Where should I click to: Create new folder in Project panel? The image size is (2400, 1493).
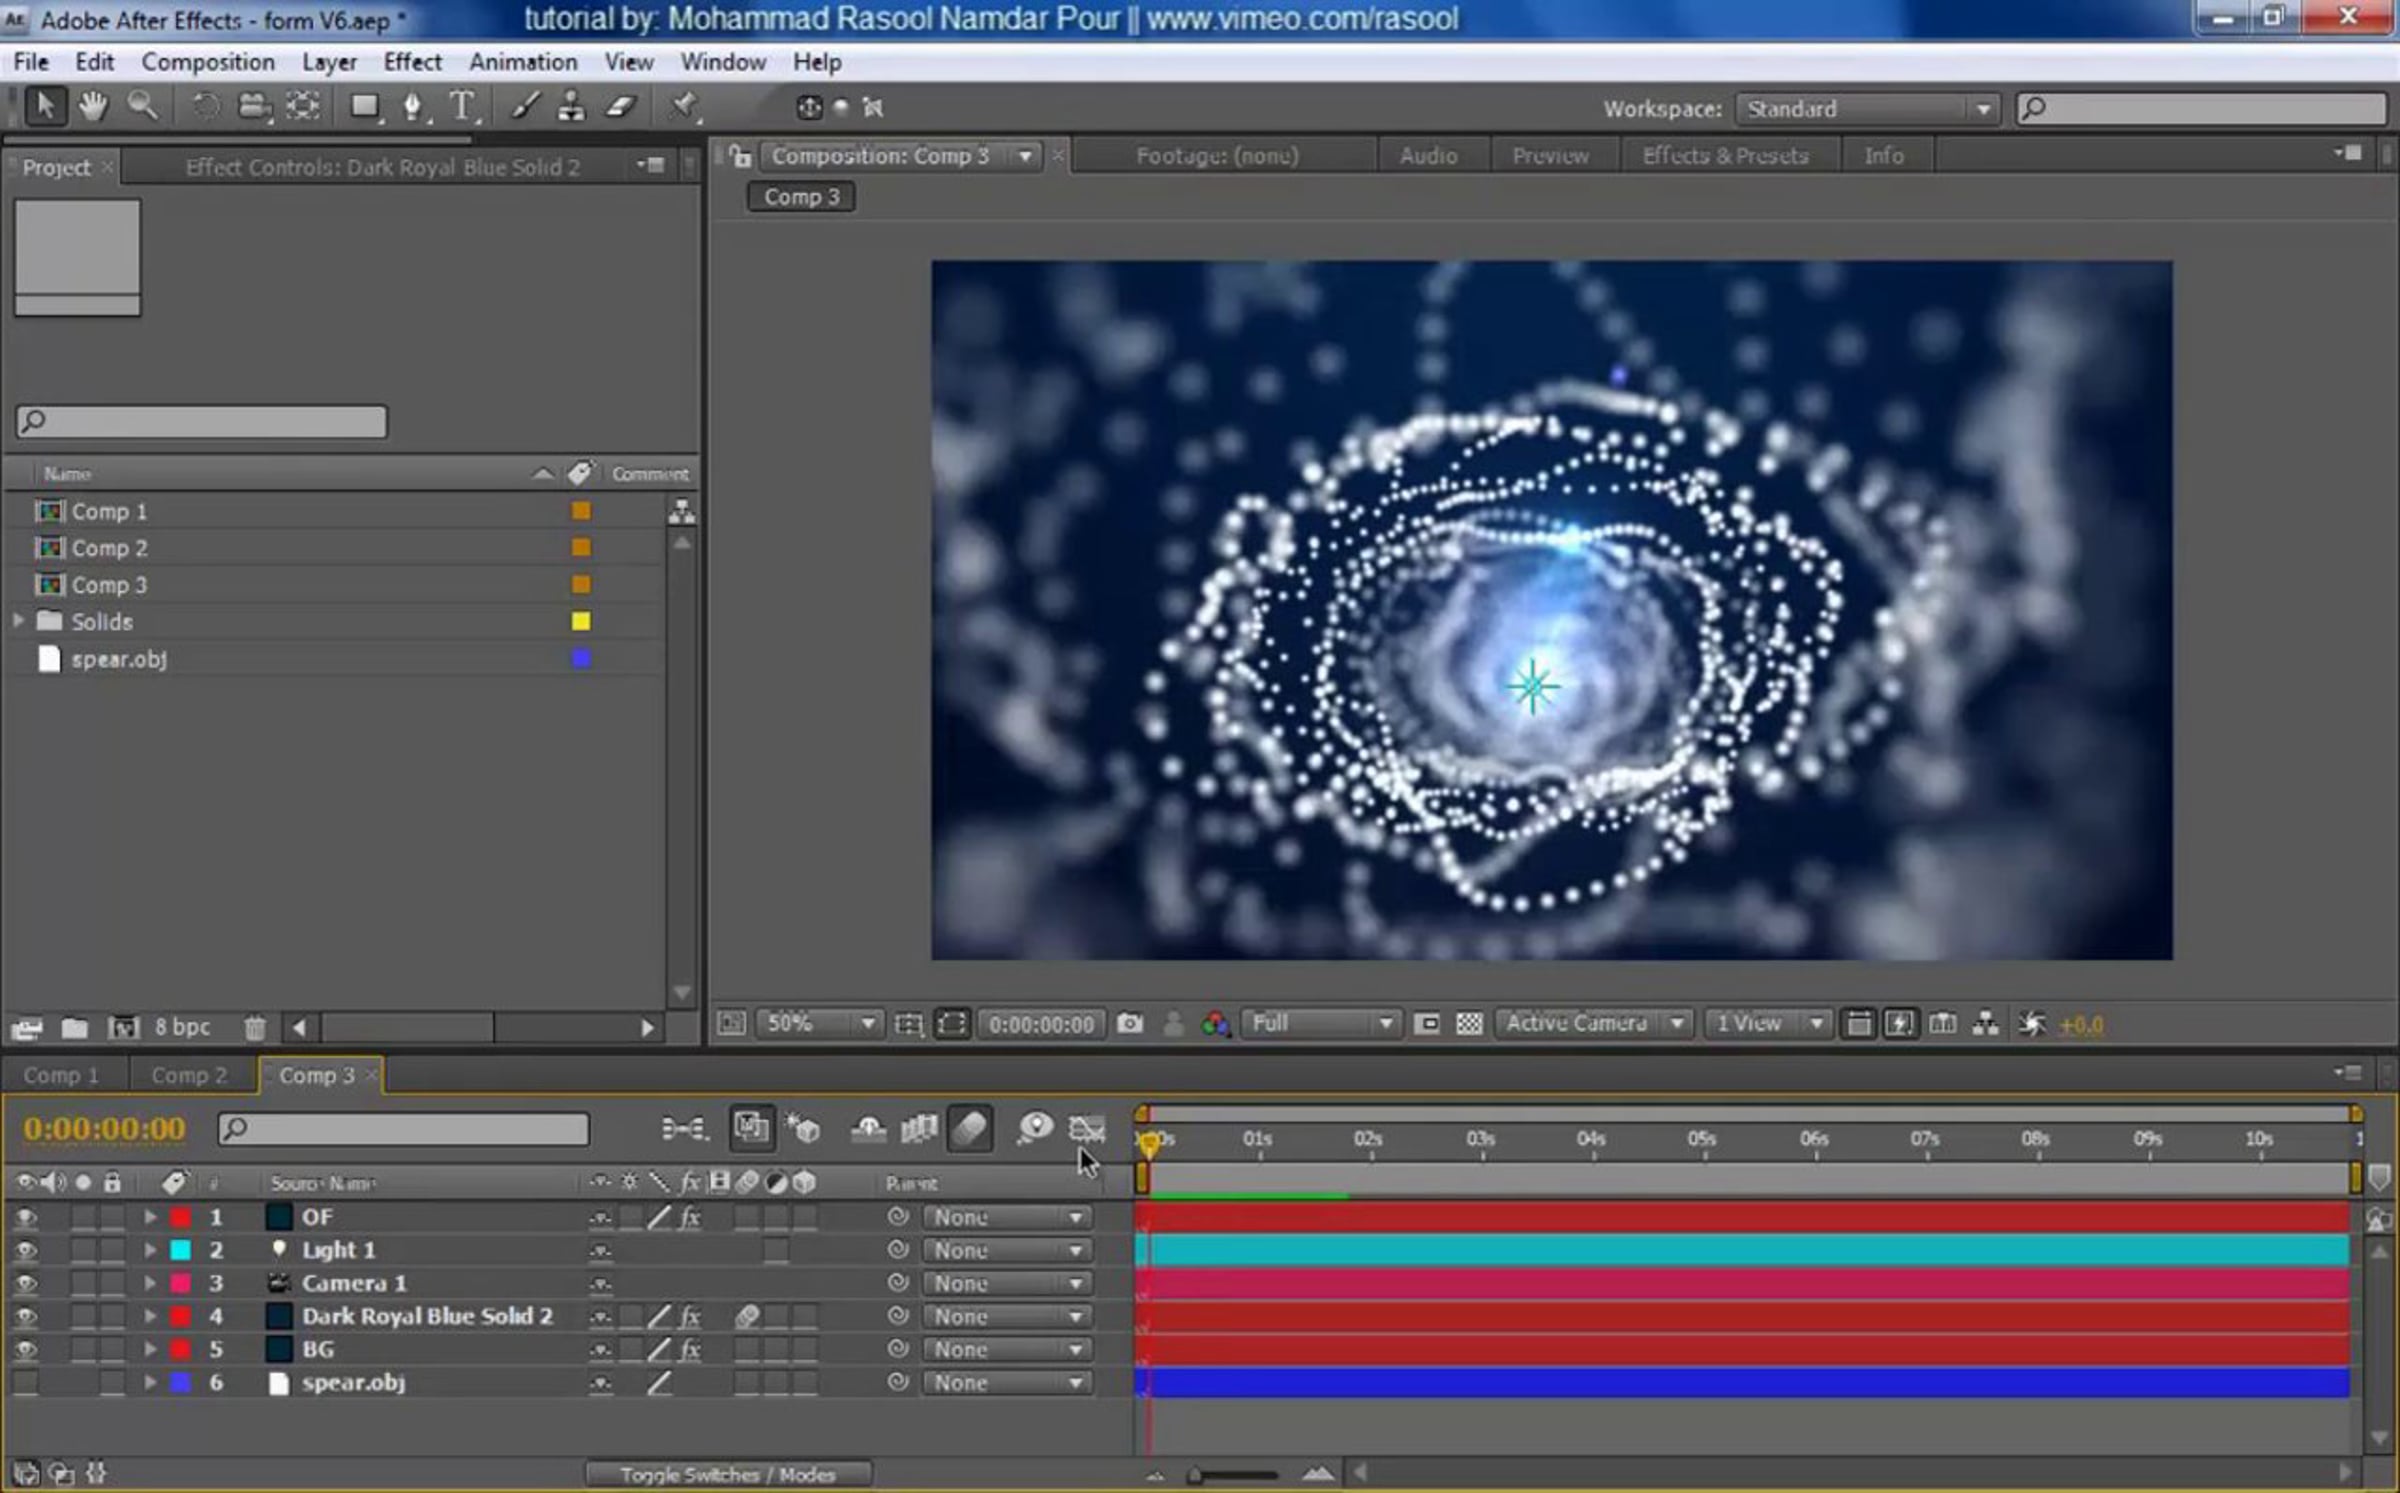pos(74,1027)
